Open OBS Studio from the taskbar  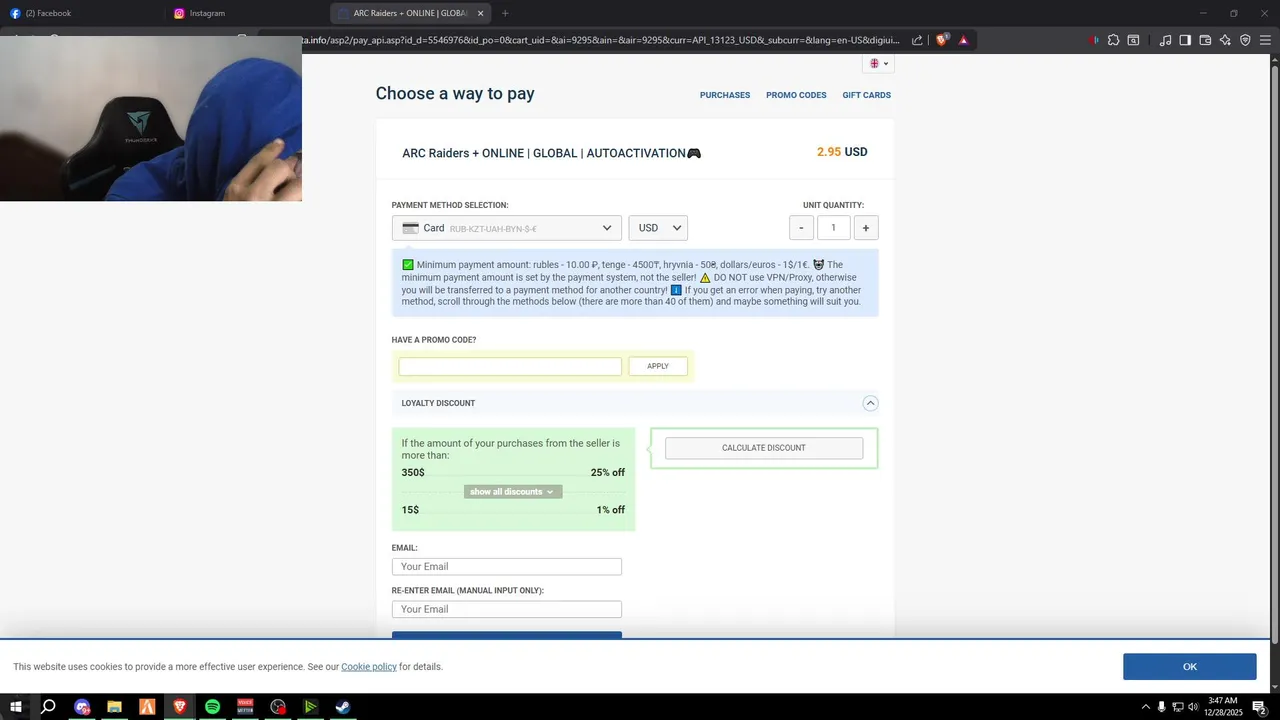[x=278, y=707]
